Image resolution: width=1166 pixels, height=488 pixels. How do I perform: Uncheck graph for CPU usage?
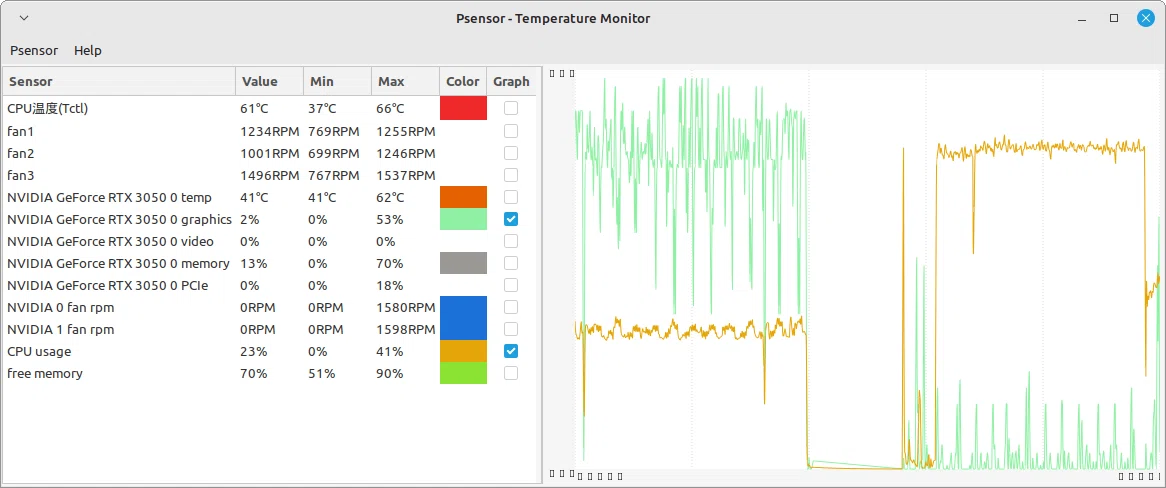tap(511, 351)
